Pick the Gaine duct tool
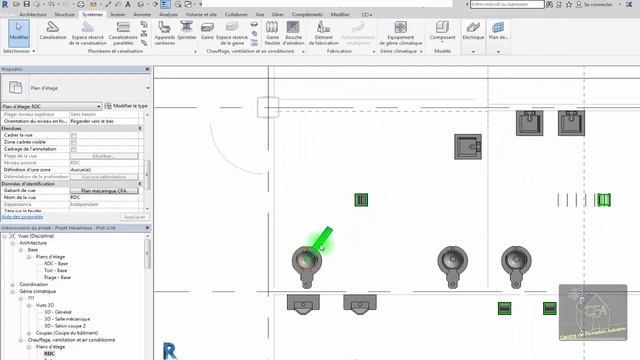This screenshot has width=640, height=360. pos(207,31)
